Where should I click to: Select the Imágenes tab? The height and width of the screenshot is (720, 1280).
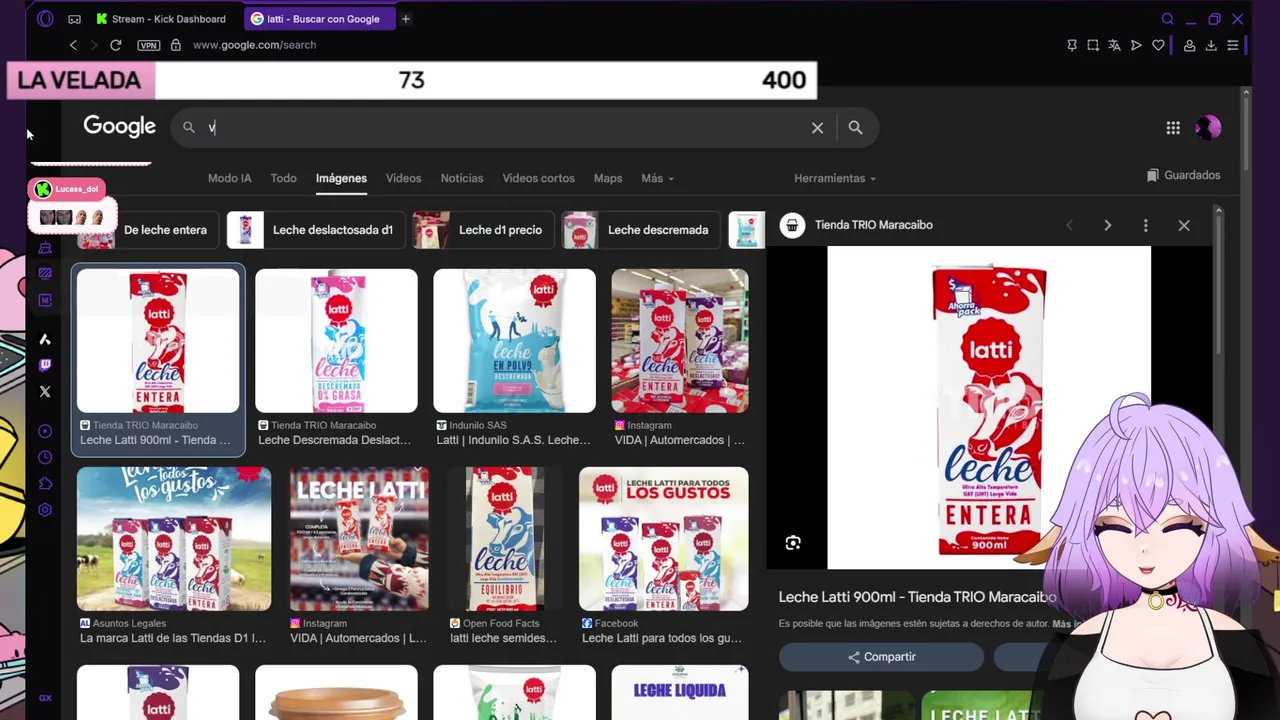[x=341, y=178]
